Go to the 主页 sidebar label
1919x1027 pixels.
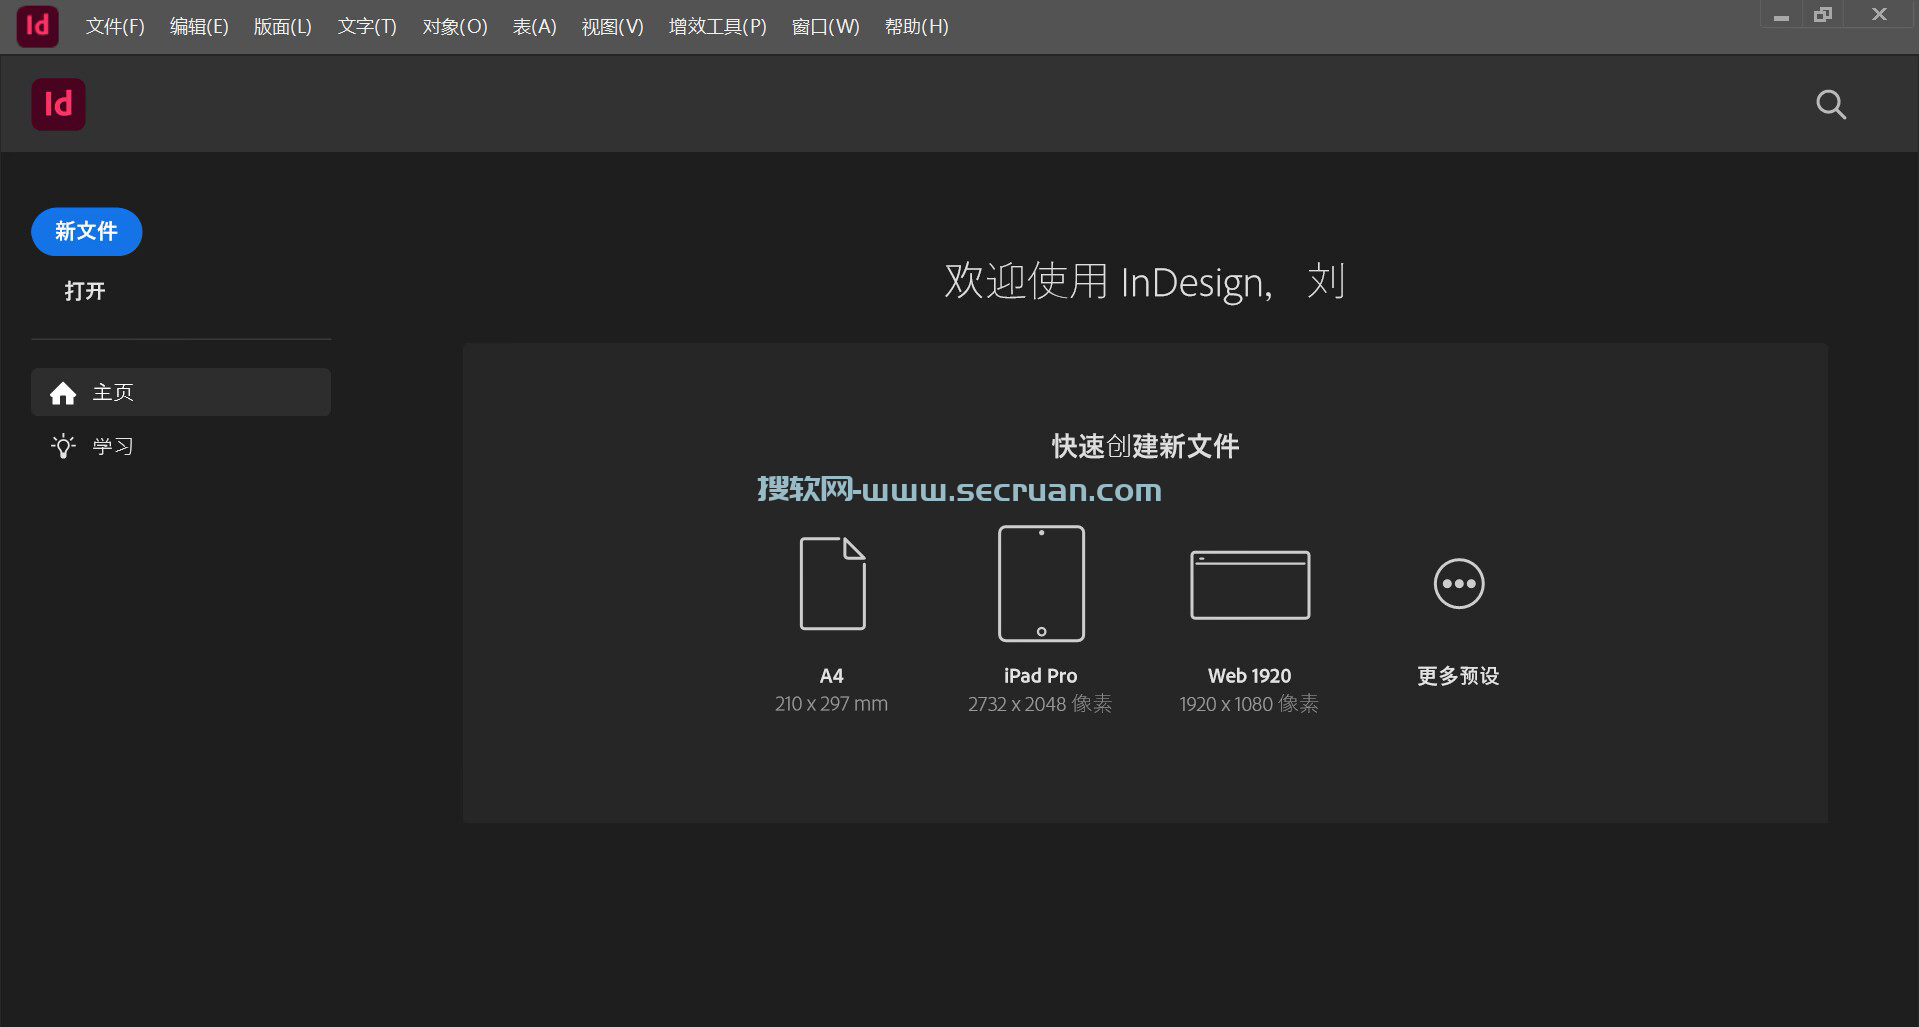(113, 393)
